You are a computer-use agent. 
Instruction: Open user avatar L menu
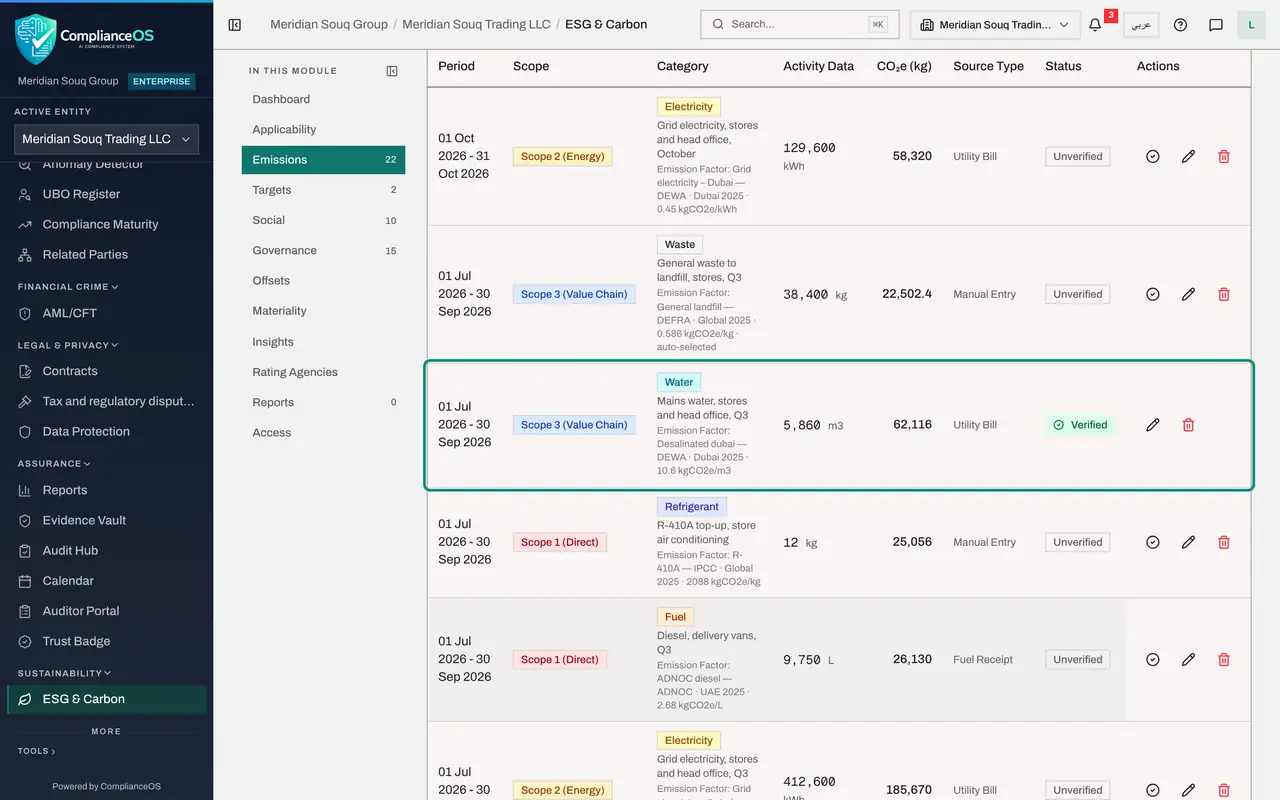1252,25
